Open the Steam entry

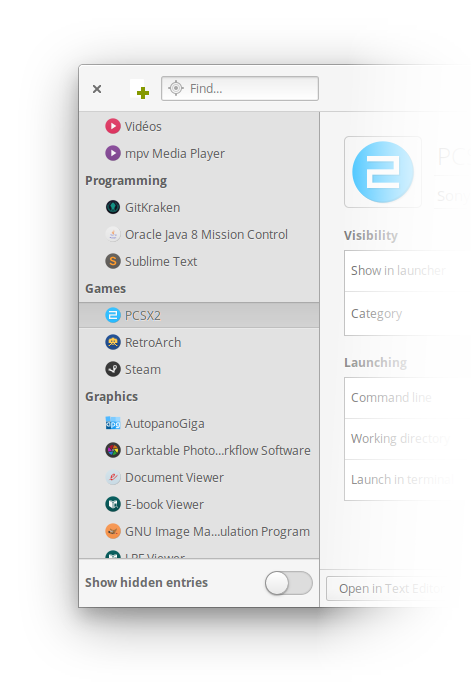tap(199, 370)
